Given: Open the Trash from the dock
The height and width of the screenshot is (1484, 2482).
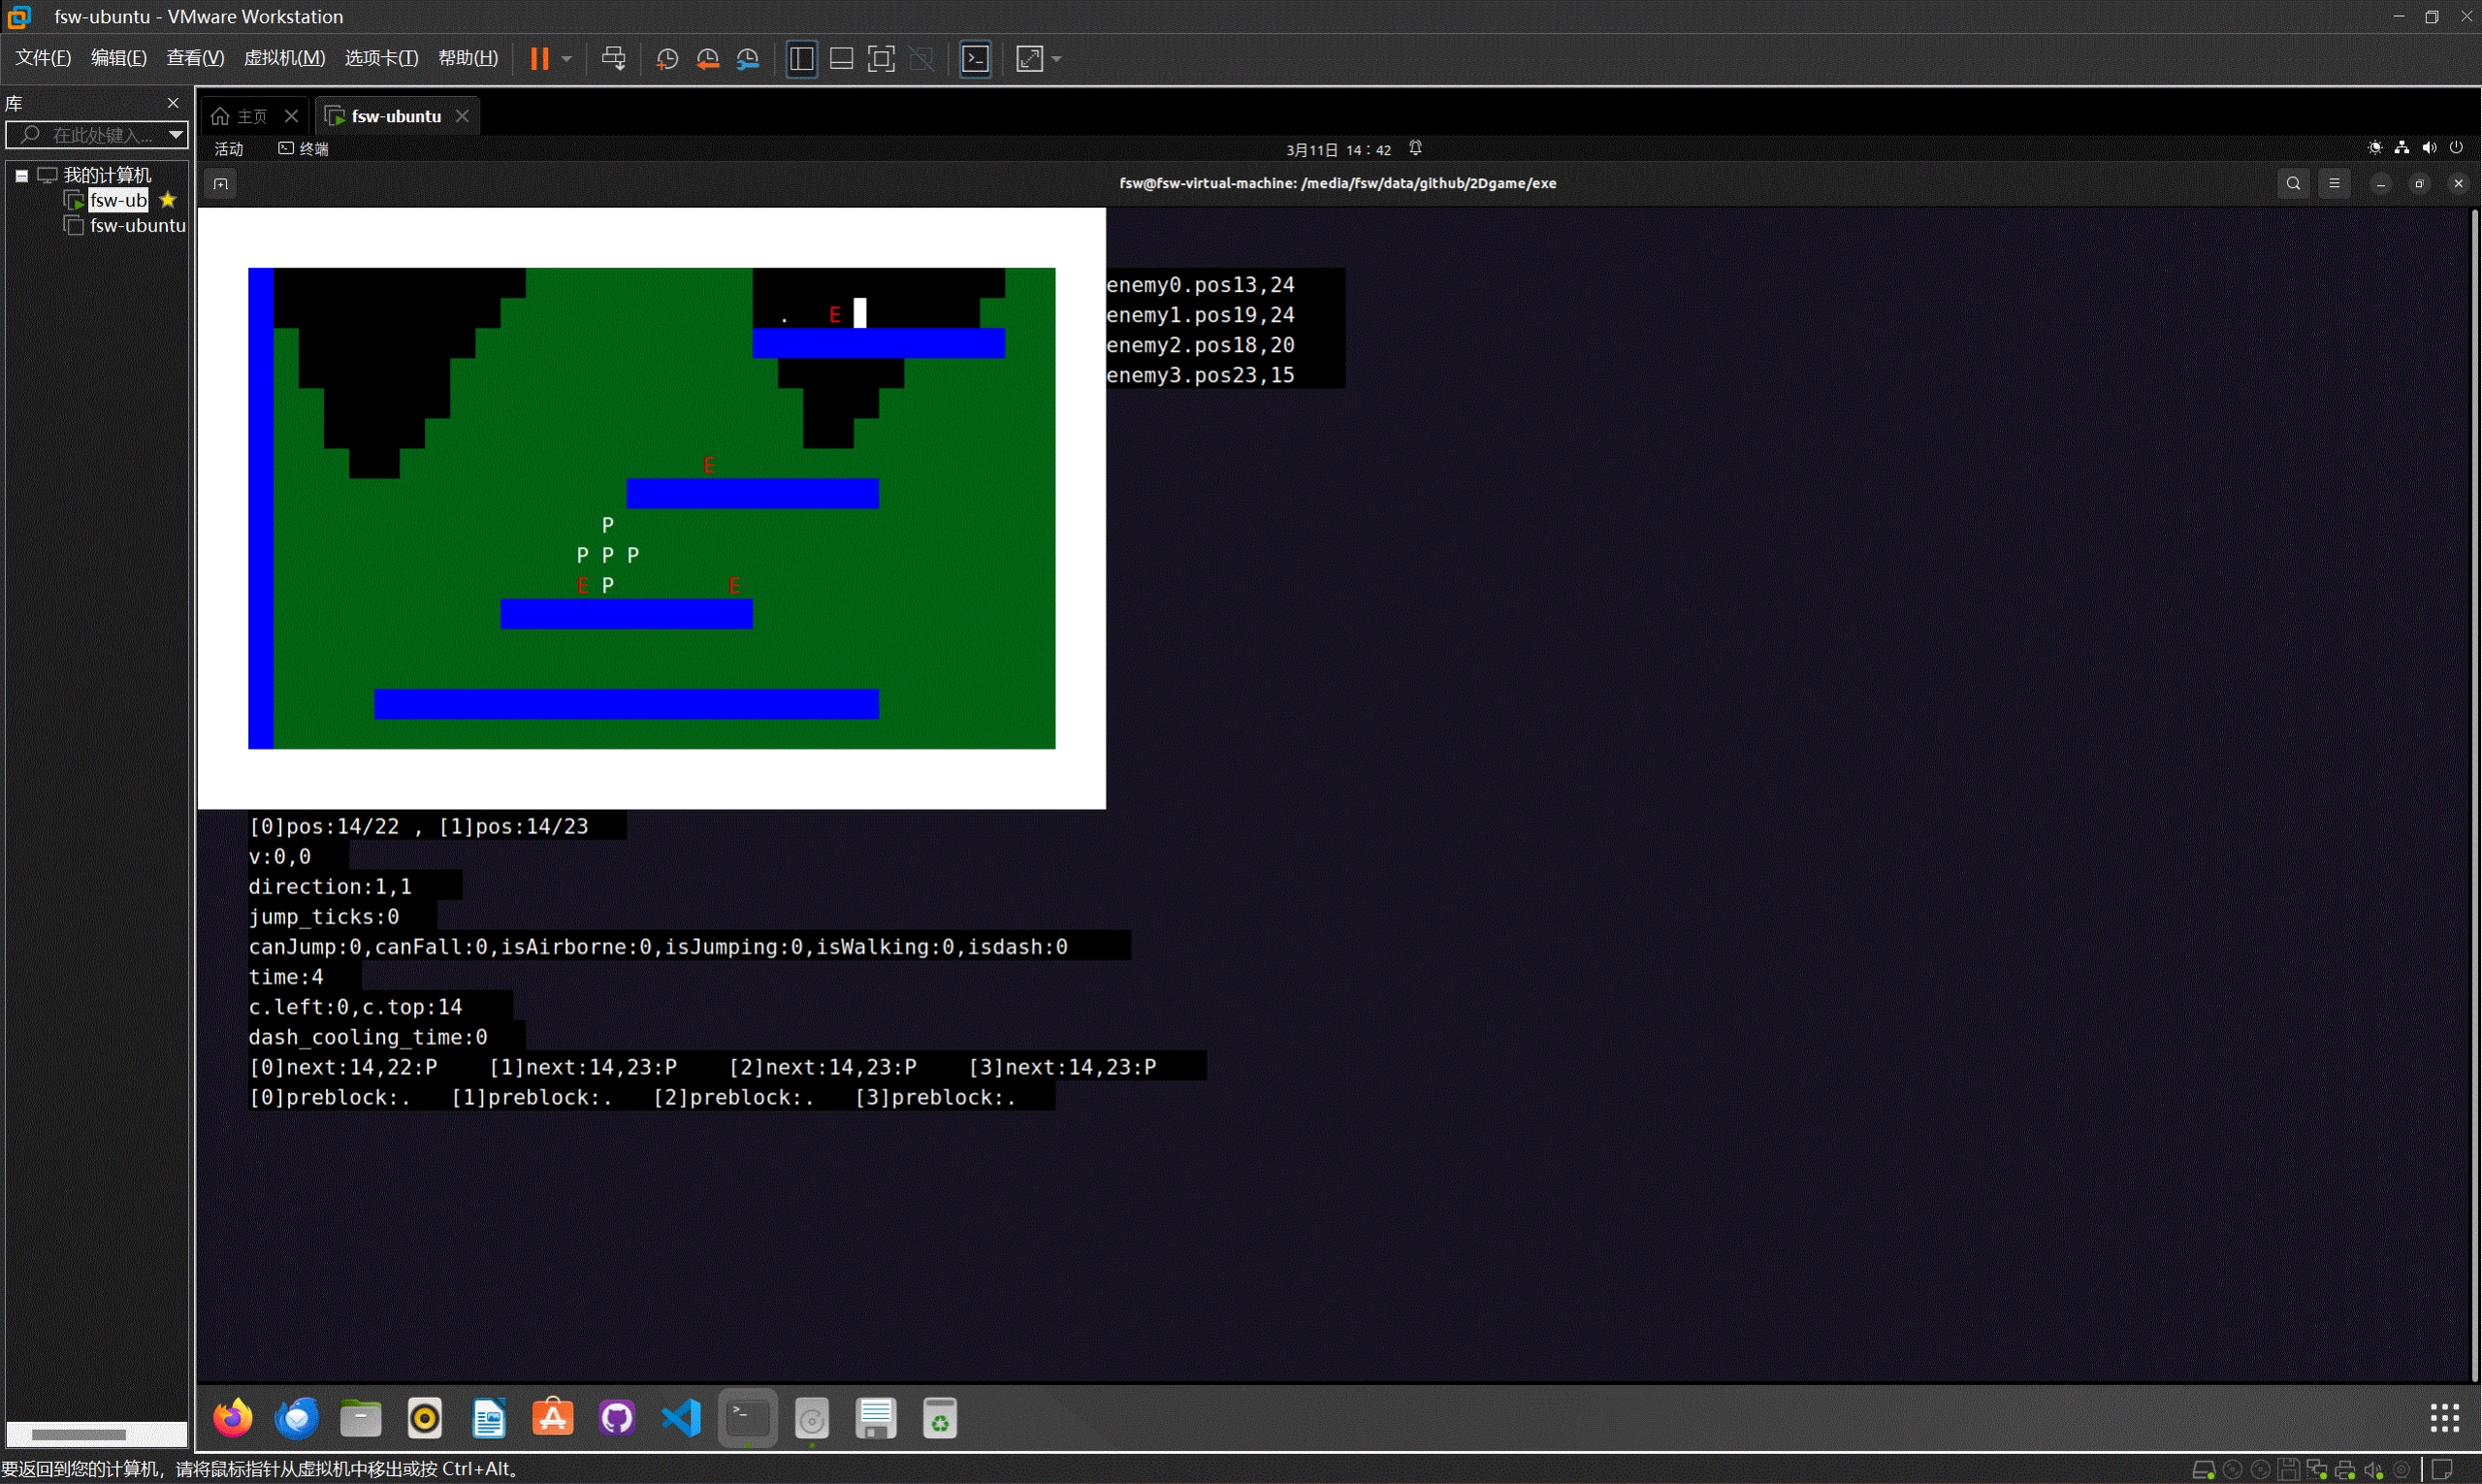Looking at the screenshot, I should coord(940,1418).
